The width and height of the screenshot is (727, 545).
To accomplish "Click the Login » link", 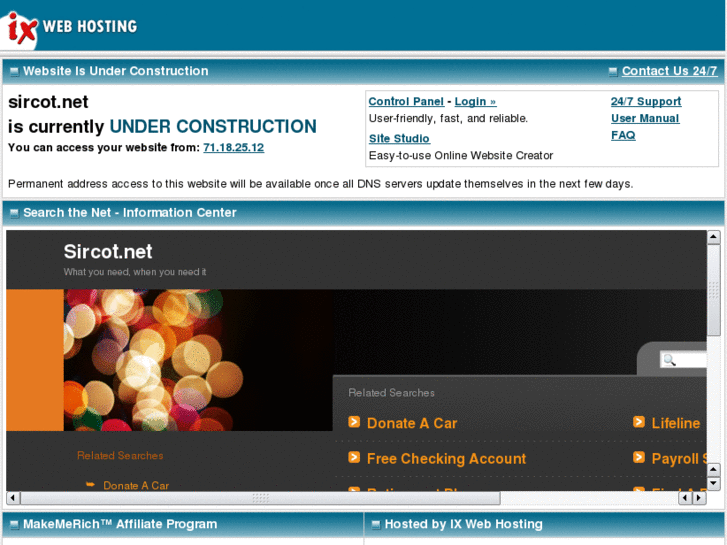I will (475, 102).
